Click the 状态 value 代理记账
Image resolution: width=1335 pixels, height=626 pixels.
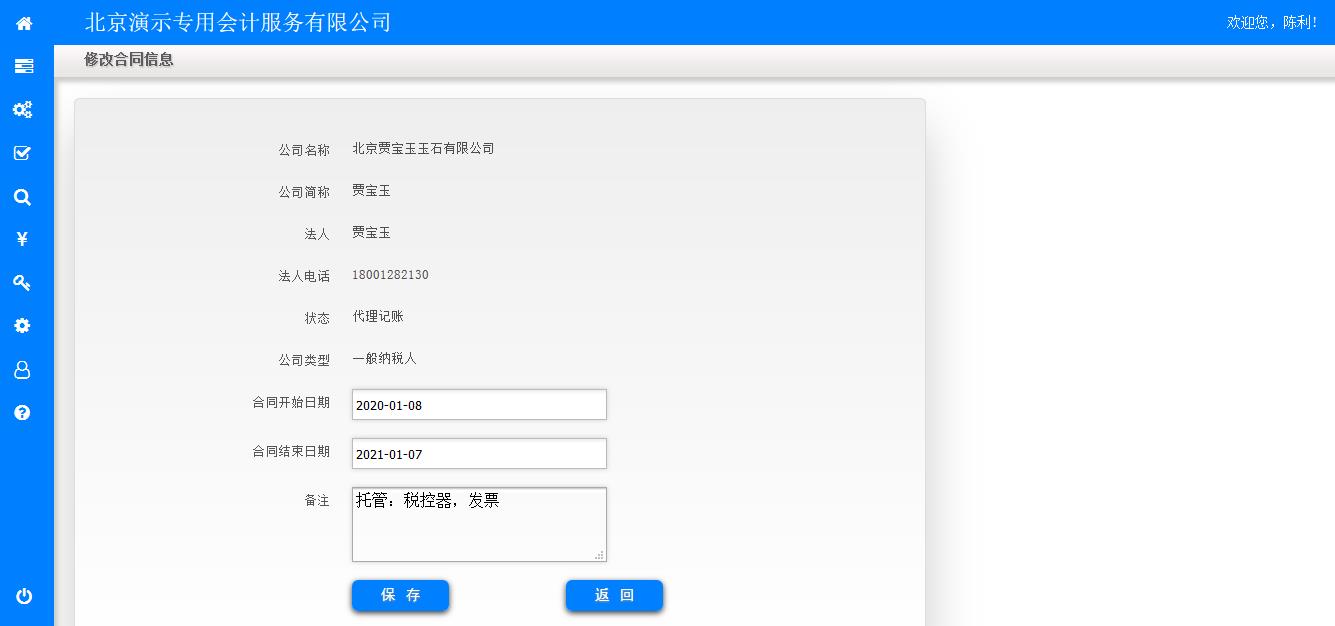coord(378,317)
